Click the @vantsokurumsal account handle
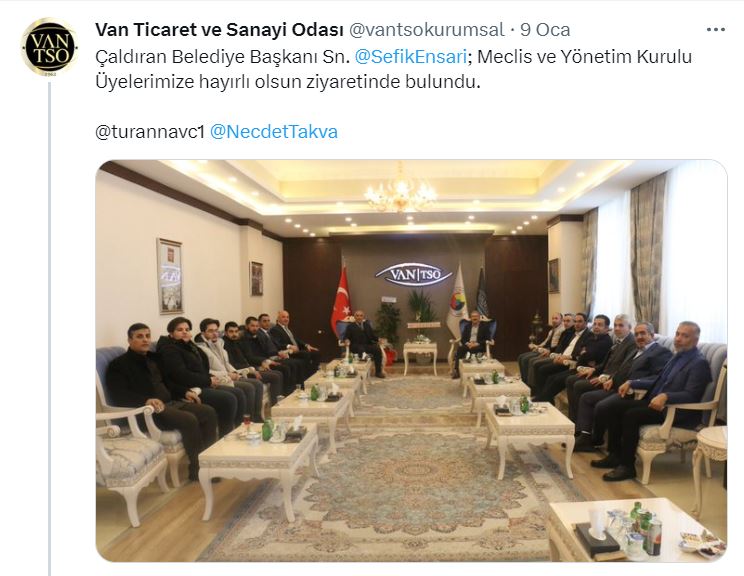This screenshot has width=744, height=576. pyautogui.click(x=426, y=30)
